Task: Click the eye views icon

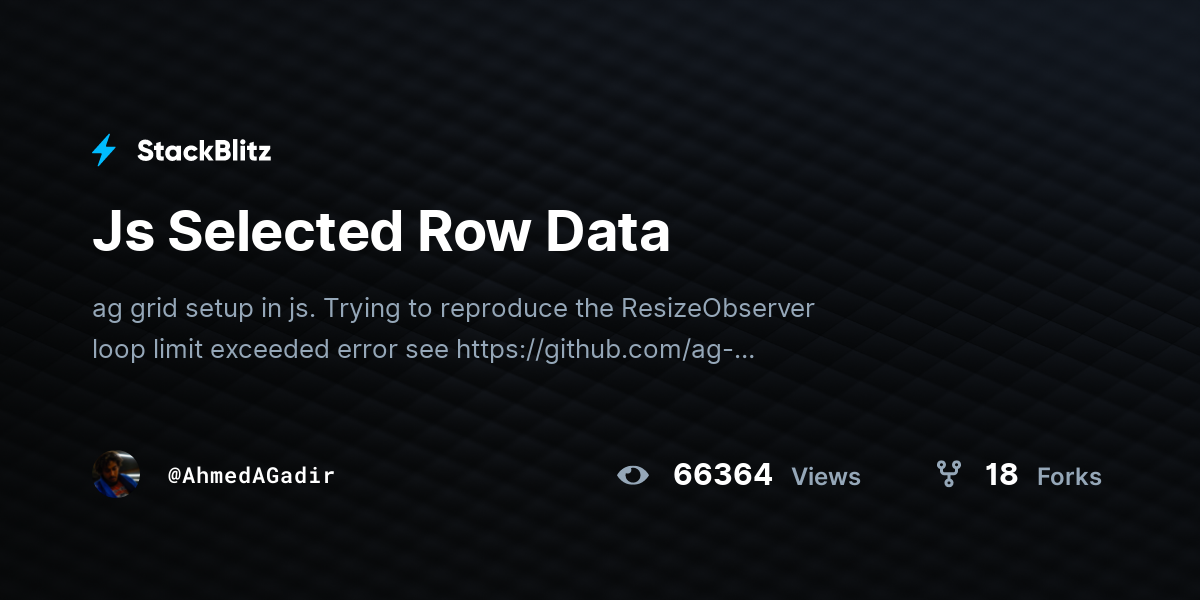Action: tap(633, 475)
